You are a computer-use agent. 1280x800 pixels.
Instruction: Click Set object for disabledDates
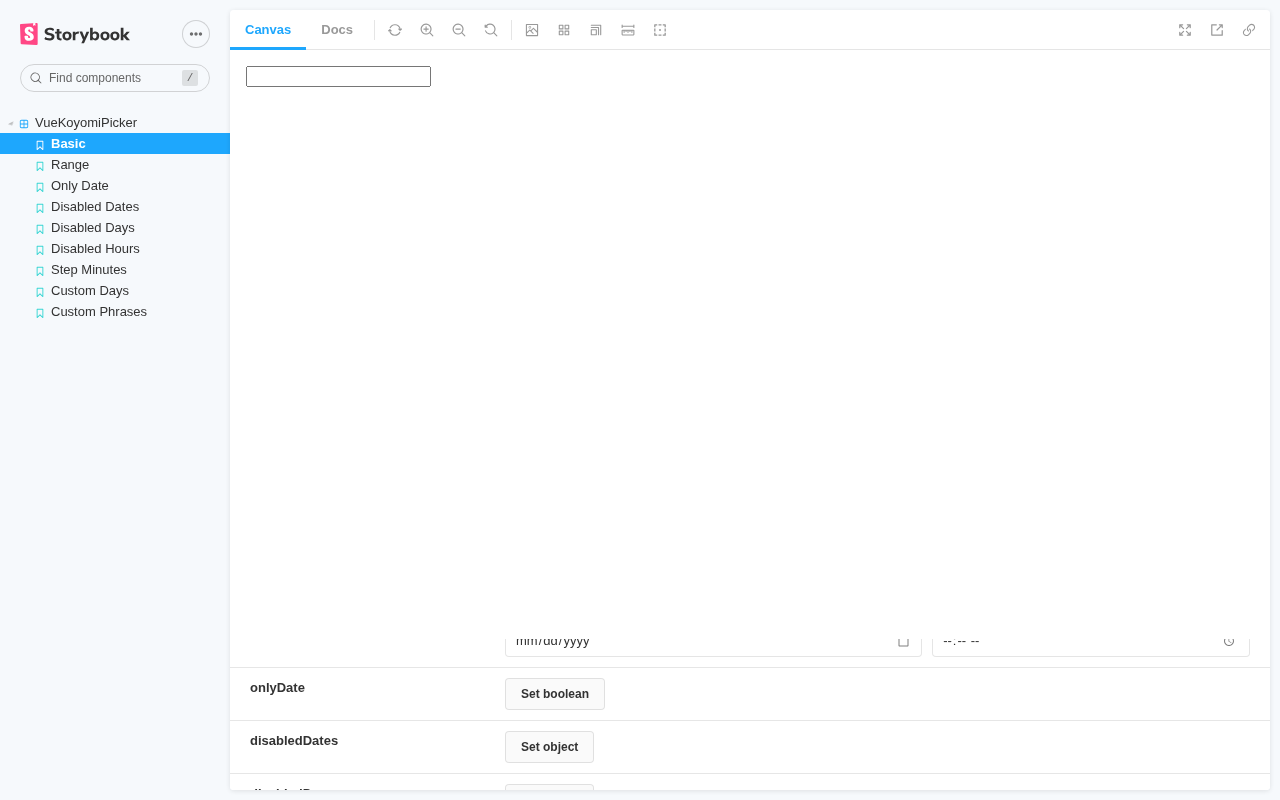point(549,747)
